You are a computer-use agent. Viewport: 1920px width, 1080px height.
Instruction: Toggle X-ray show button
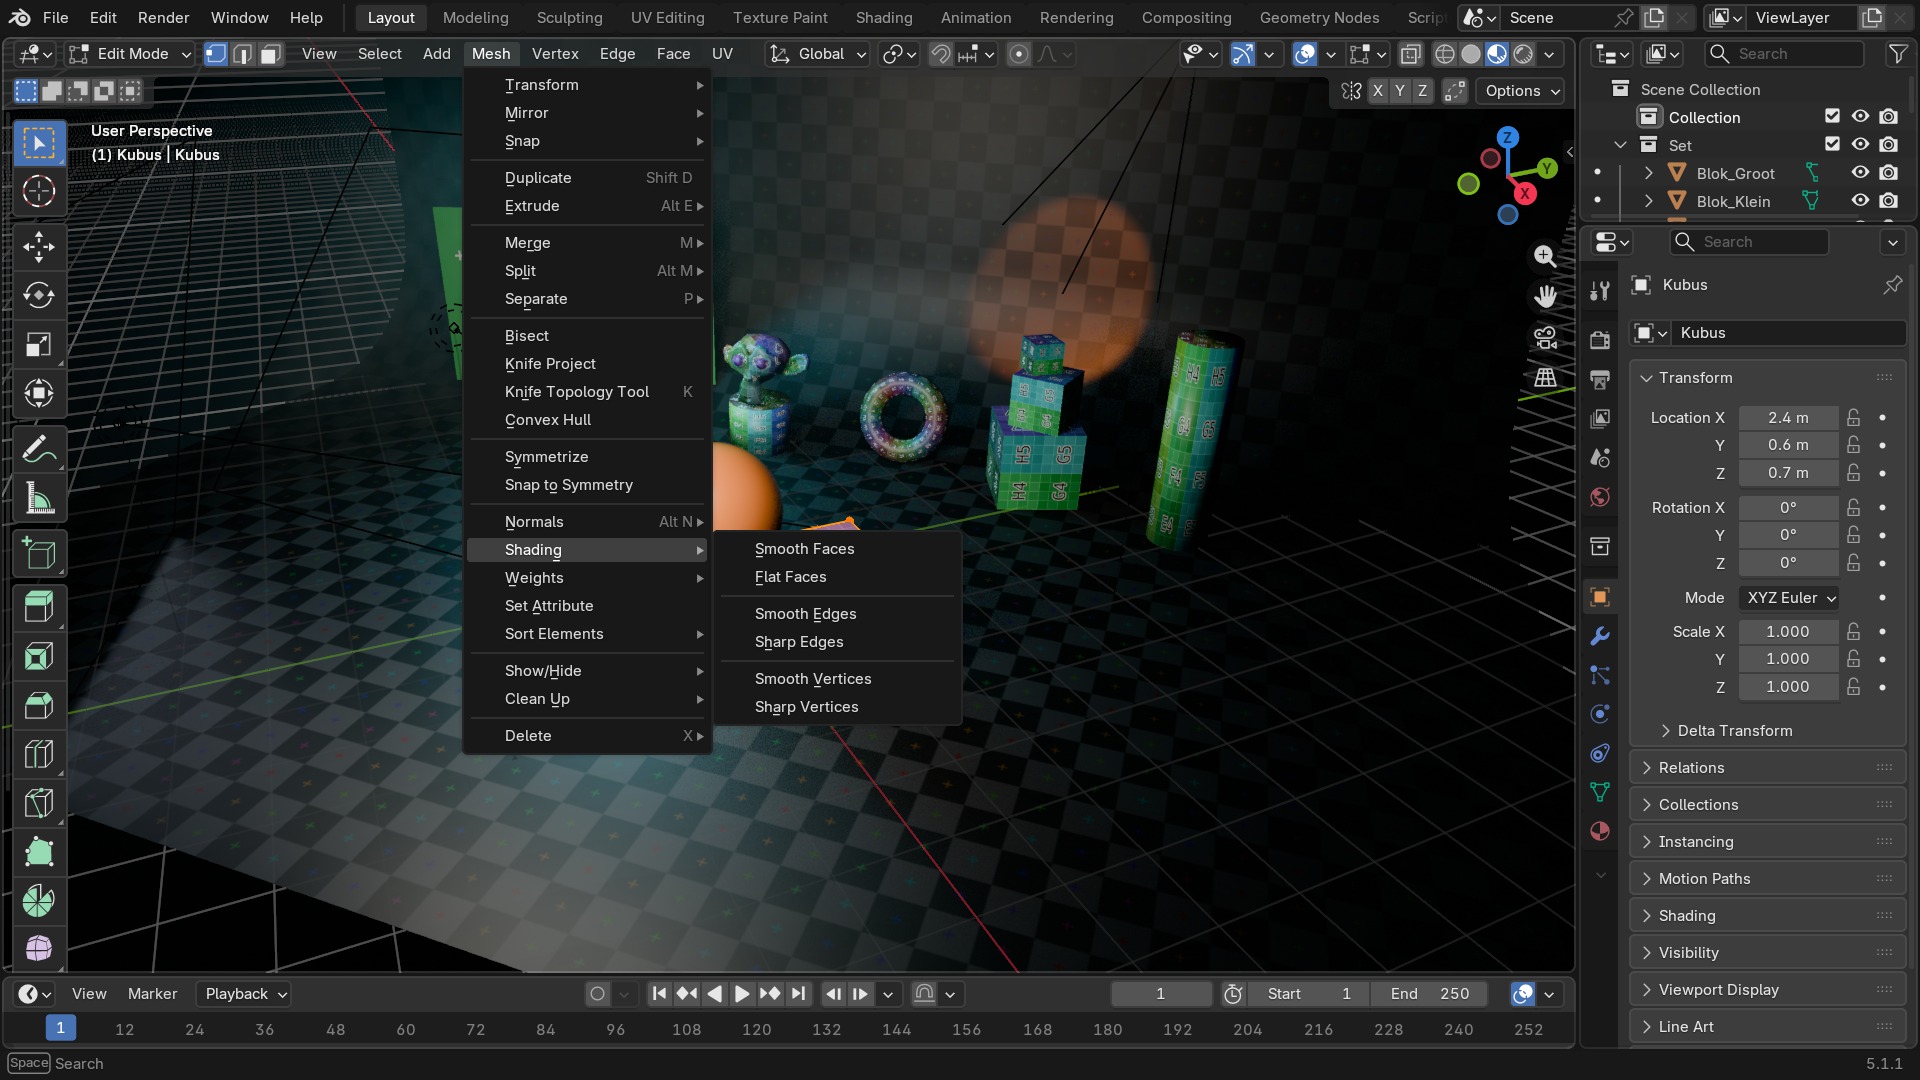(1411, 54)
